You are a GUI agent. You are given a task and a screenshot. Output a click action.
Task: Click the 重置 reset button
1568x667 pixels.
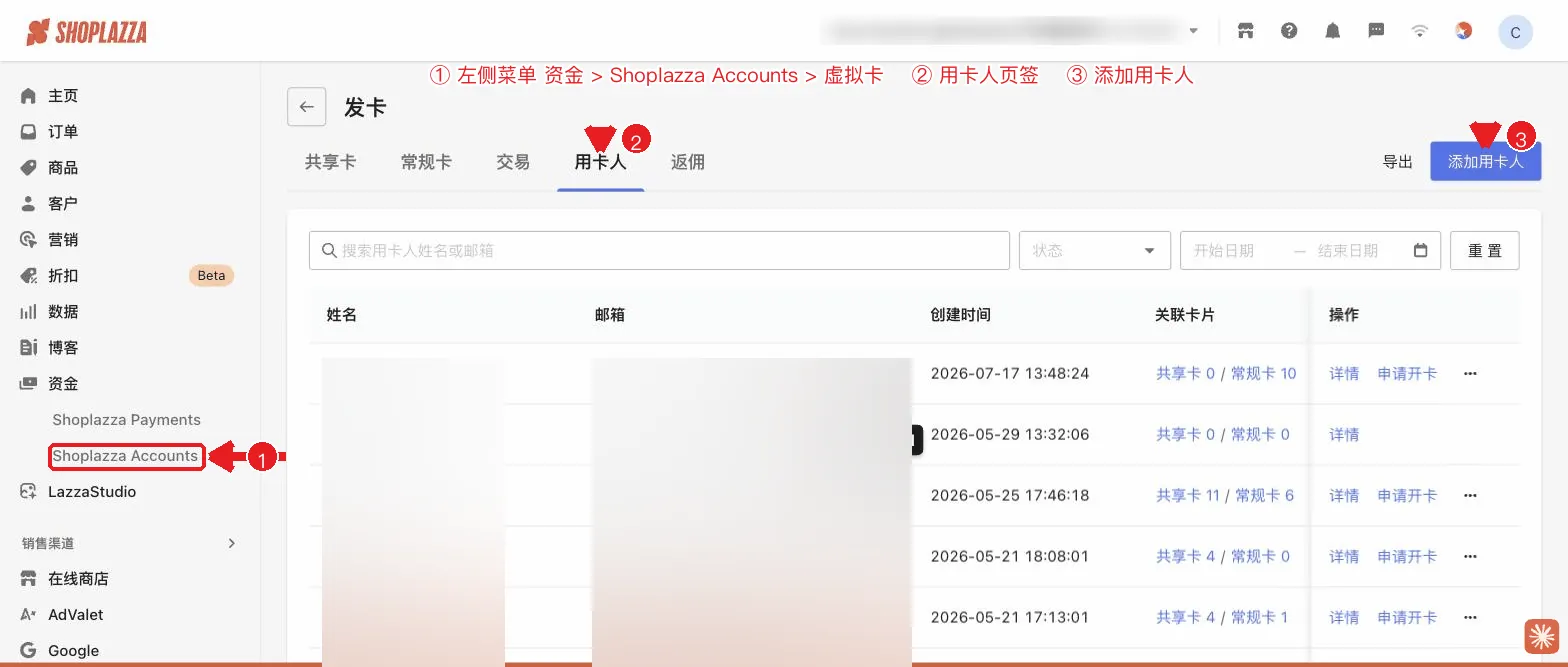tap(1484, 251)
